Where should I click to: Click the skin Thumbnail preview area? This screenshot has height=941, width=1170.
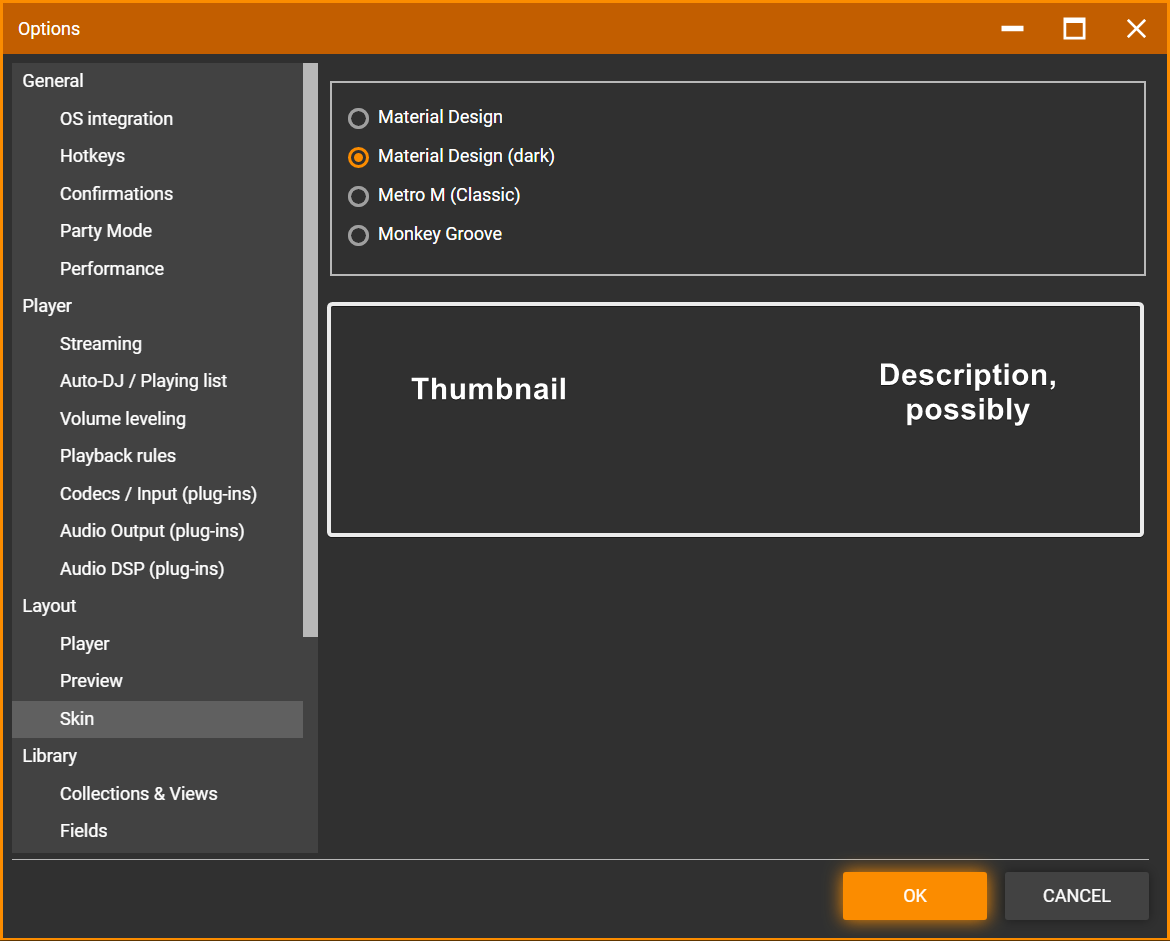(x=489, y=390)
